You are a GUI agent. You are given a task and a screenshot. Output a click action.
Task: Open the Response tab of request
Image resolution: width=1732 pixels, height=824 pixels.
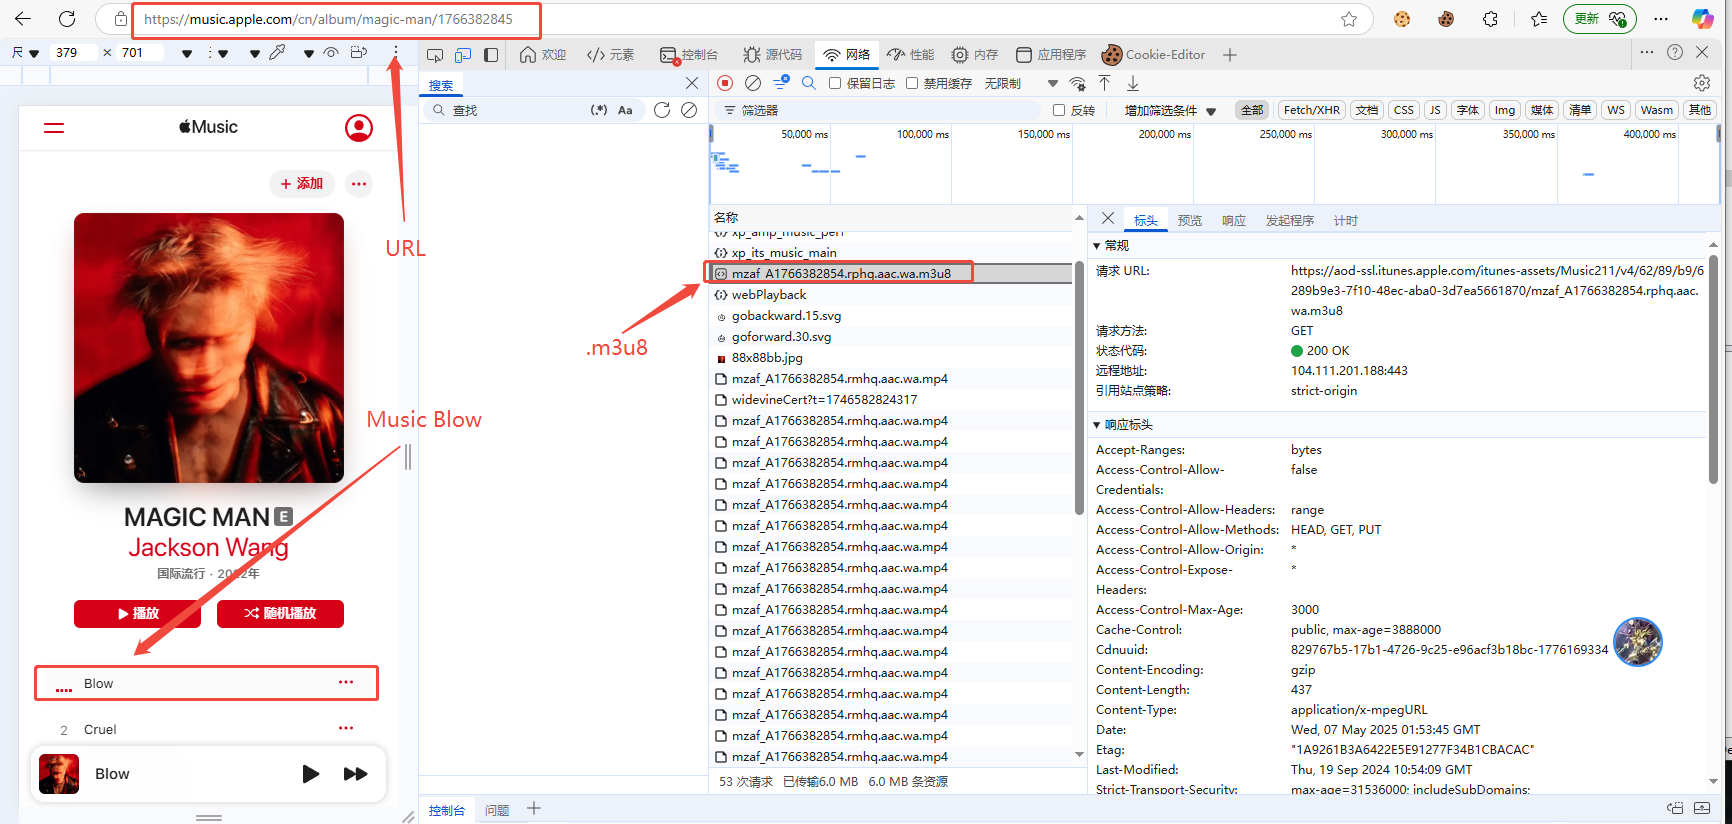(x=1234, y=220)
